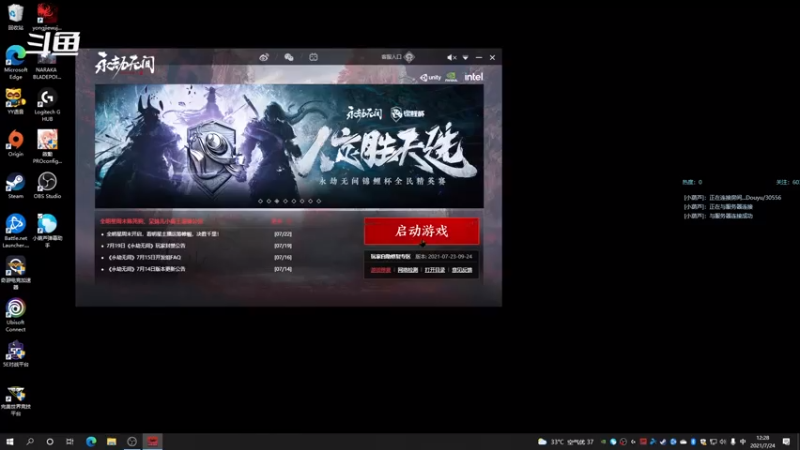Click the Steam icon in system tray
This screenshot has width=800, height=450.
(x=663, y=442)
